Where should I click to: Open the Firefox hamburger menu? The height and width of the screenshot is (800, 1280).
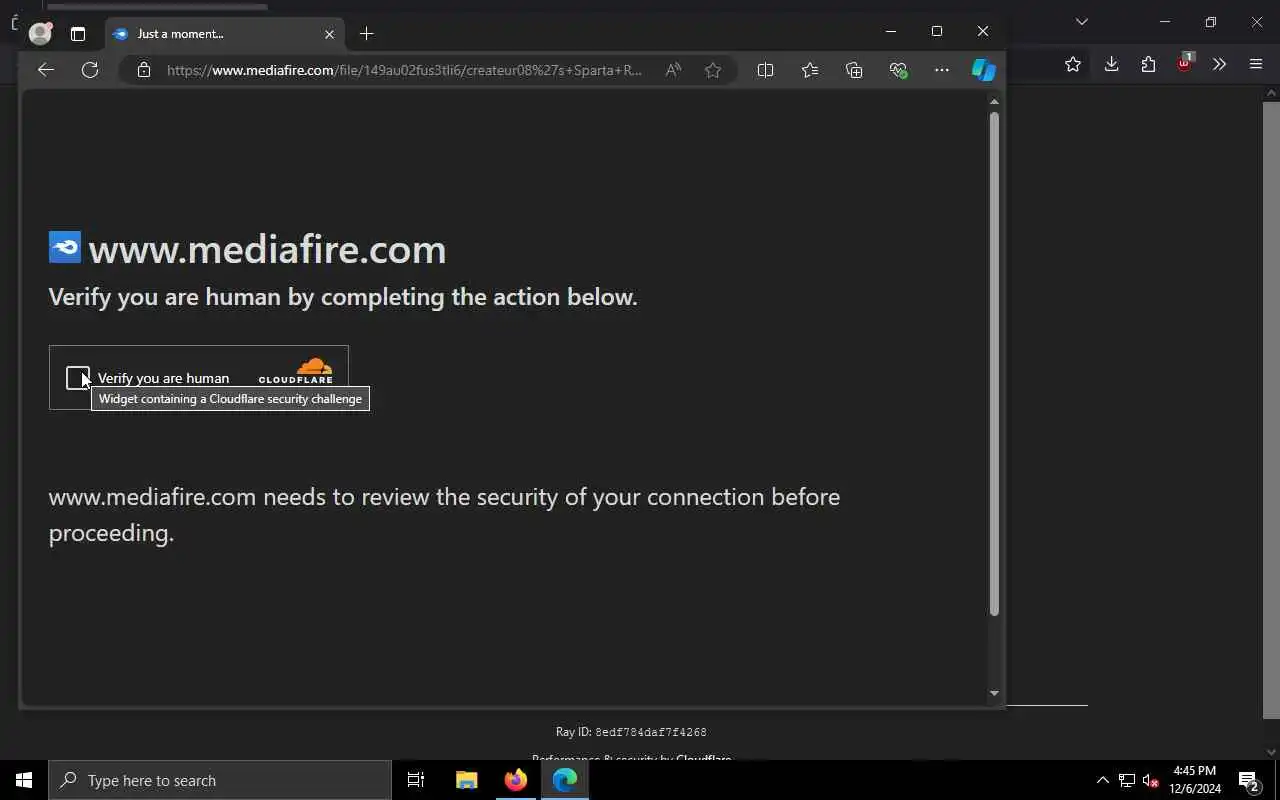click(x=1256, y=64)
